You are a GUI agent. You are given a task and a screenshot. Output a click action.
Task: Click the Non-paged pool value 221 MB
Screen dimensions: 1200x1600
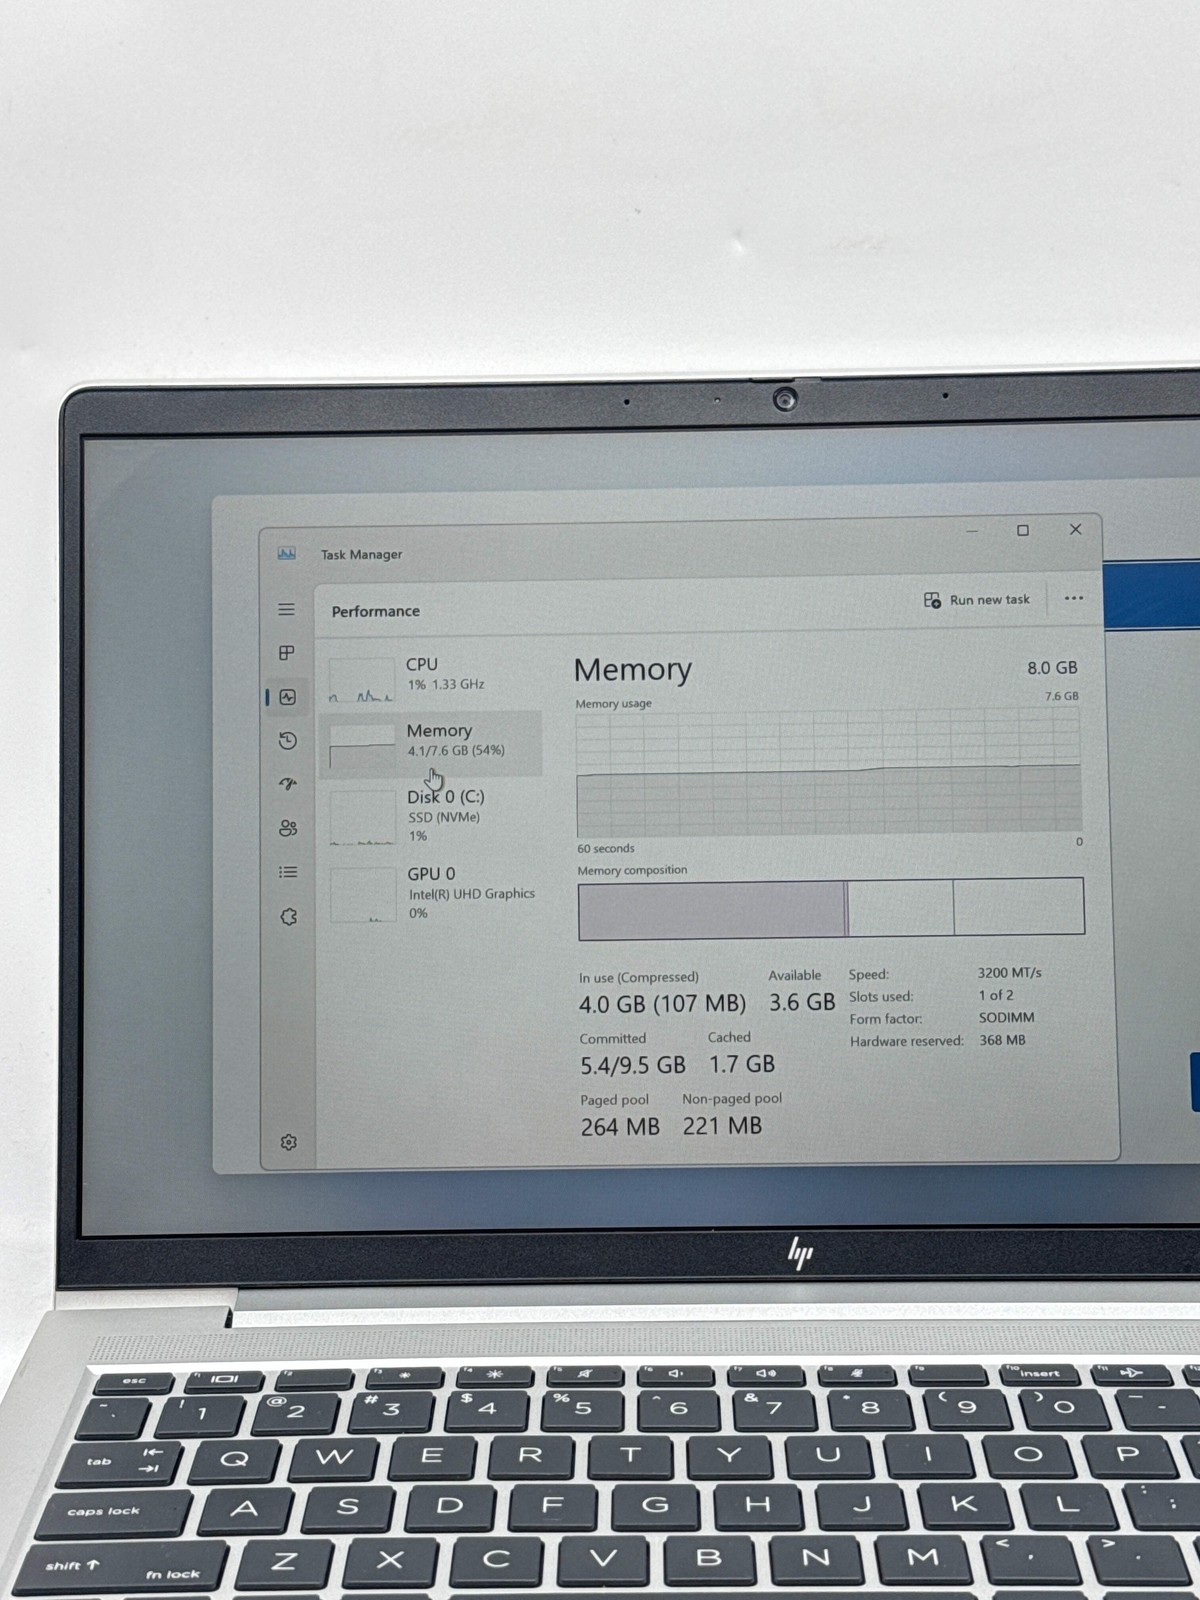point(722,1126)
